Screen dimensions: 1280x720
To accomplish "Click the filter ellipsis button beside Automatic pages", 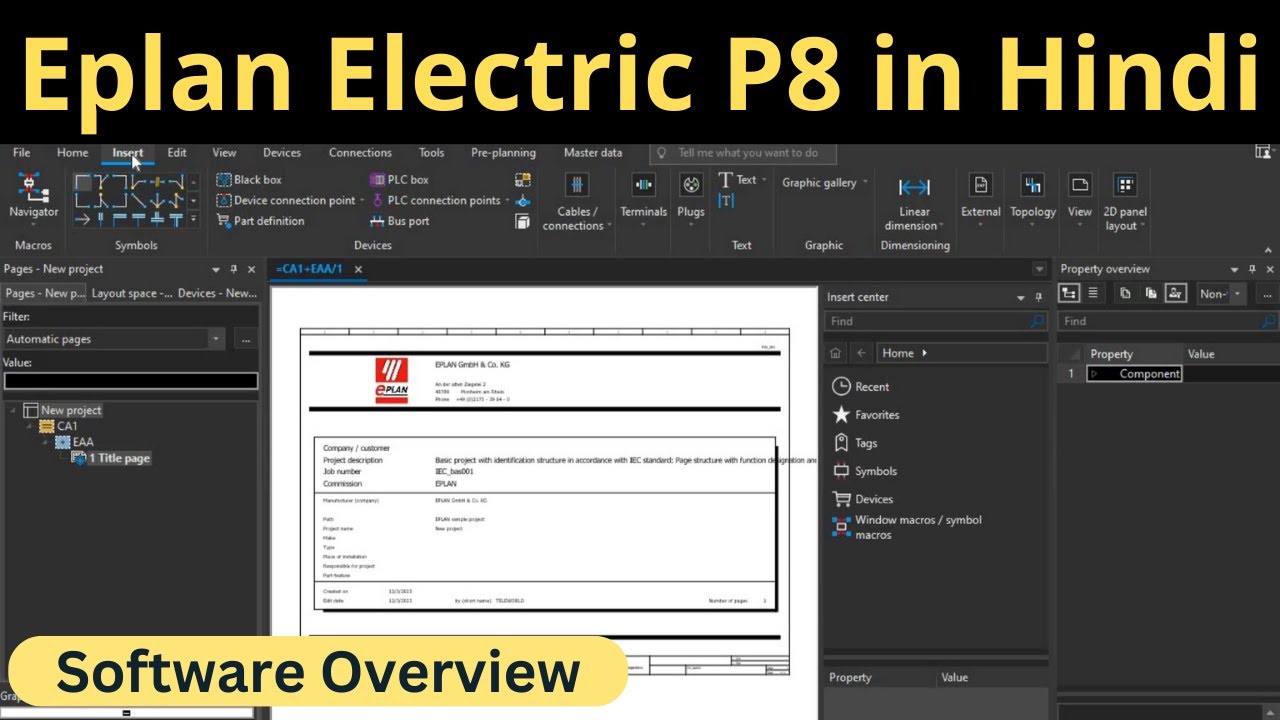I will pos(246,339).
